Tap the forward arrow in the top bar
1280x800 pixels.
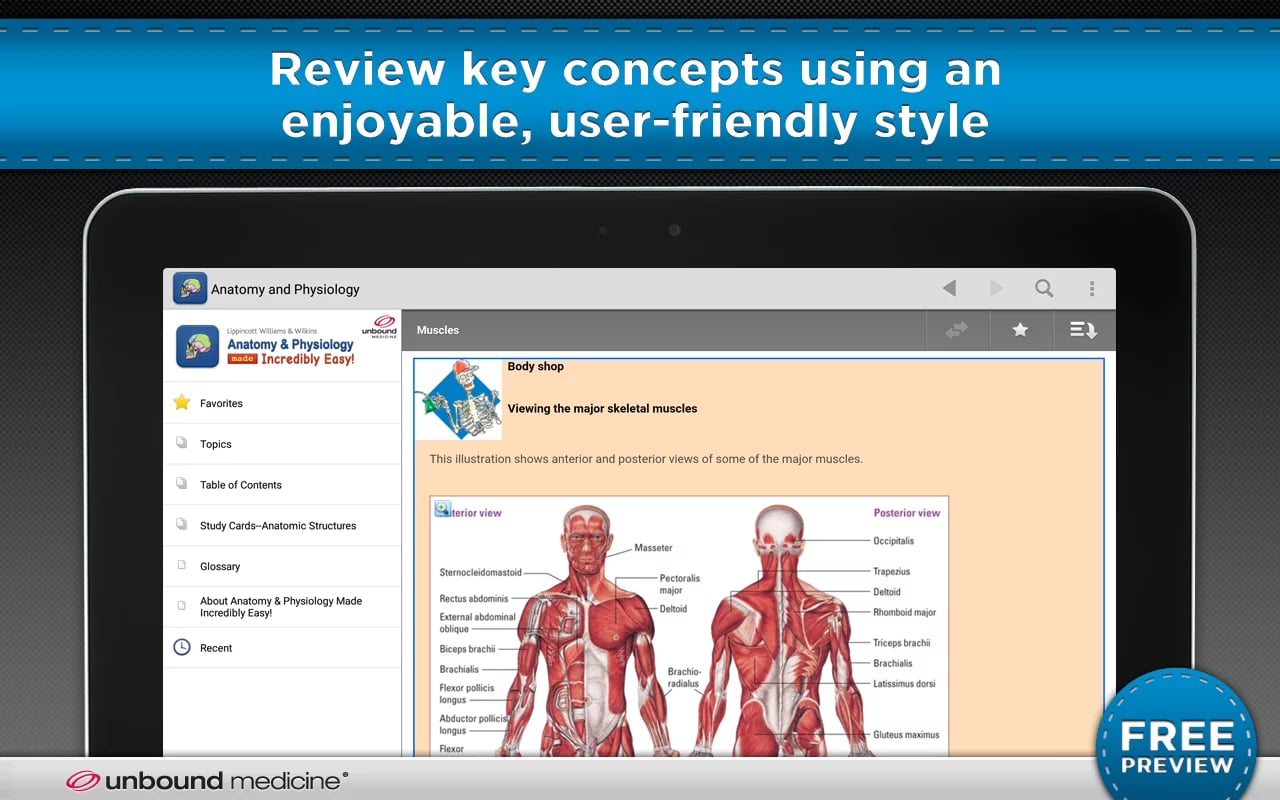(x=996, y=289)
